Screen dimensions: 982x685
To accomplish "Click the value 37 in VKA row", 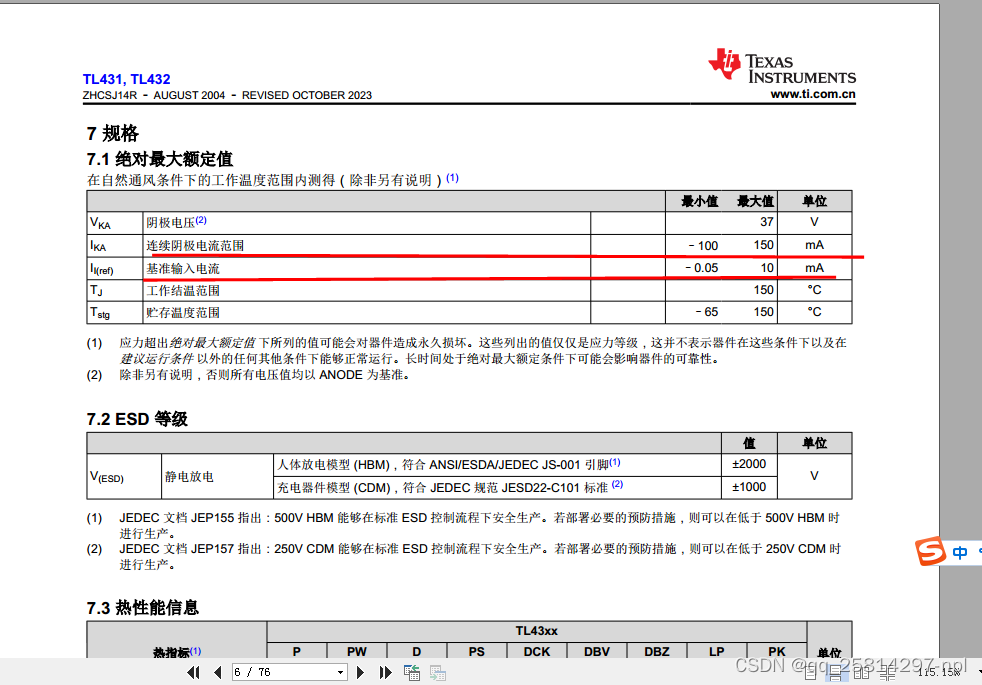I will 767,222.
